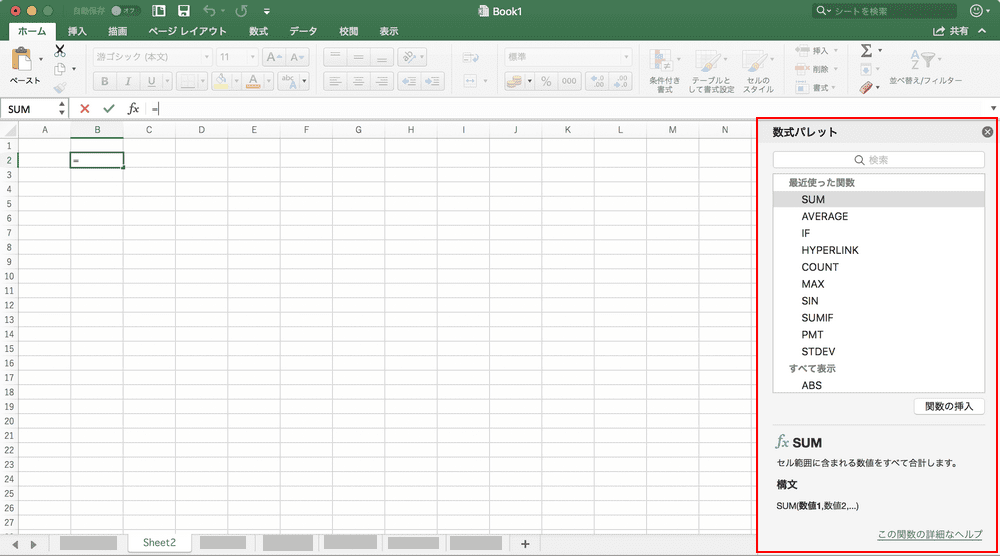
Task: Click the Formula Builder search field
Action: coord(878,160)
